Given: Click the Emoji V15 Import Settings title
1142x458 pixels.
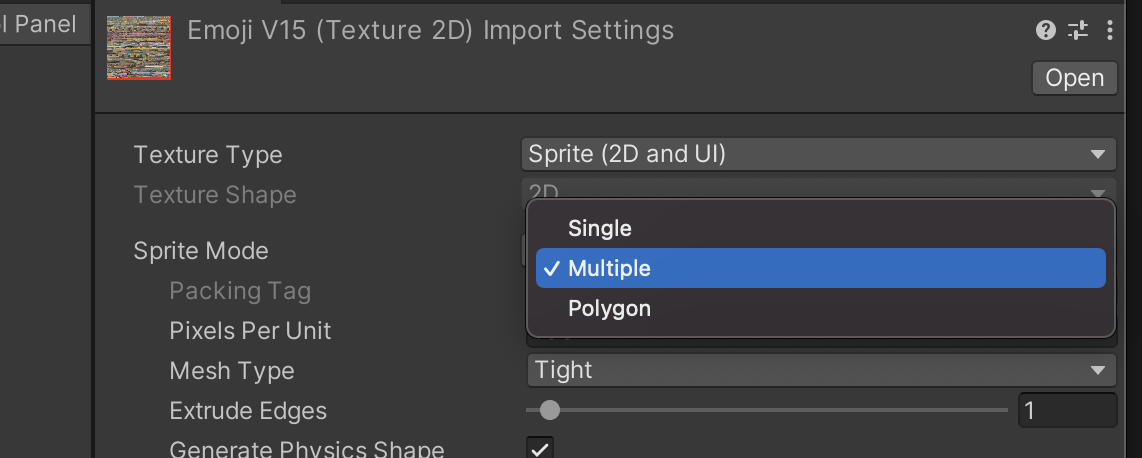Looking at the screenshot, I should (431, 31).
